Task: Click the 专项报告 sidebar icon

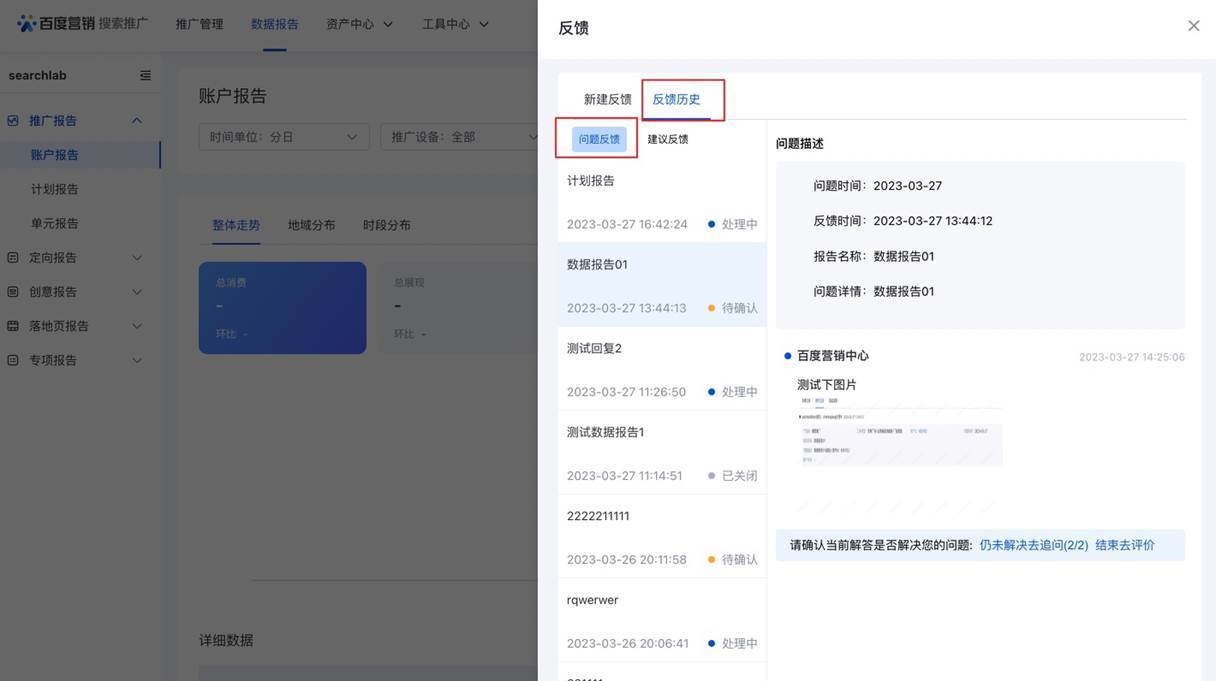Action: click(x=13, y=360)
